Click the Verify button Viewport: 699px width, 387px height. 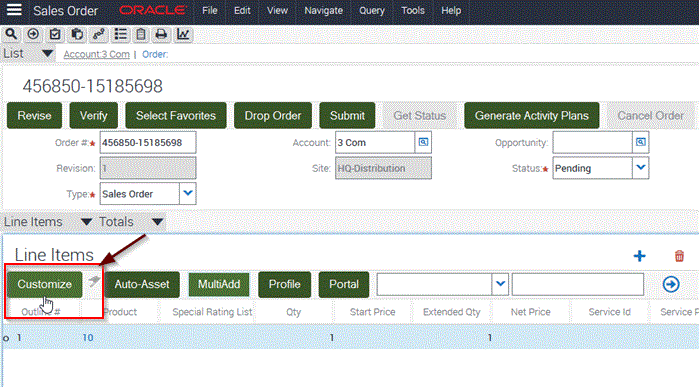point(94,115)
